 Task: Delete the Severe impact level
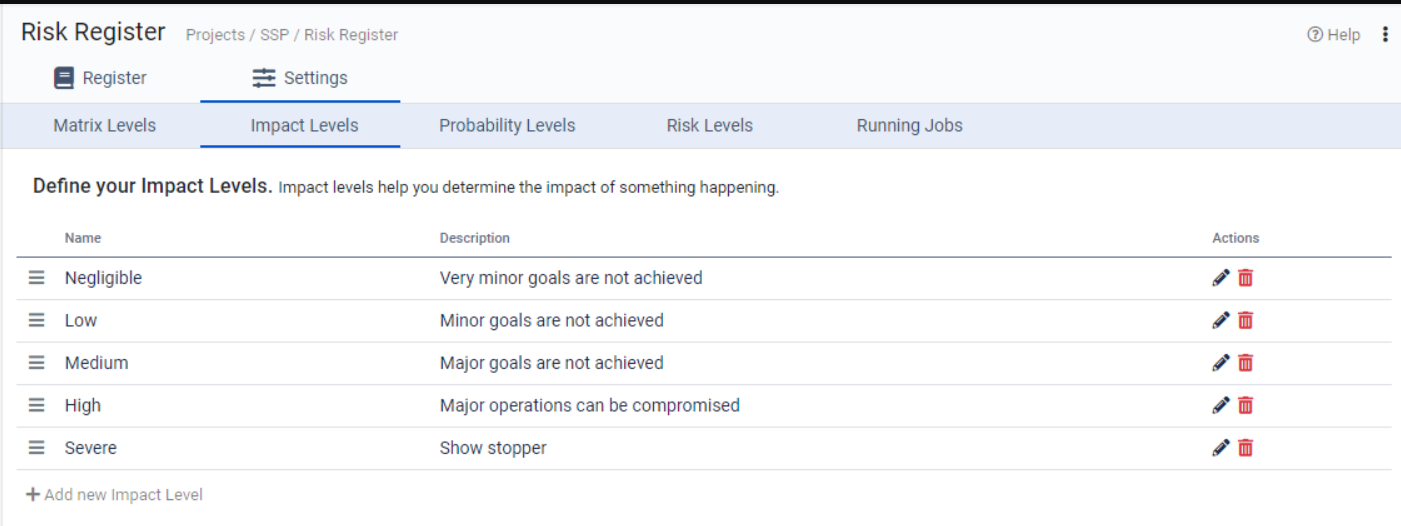1245,448
